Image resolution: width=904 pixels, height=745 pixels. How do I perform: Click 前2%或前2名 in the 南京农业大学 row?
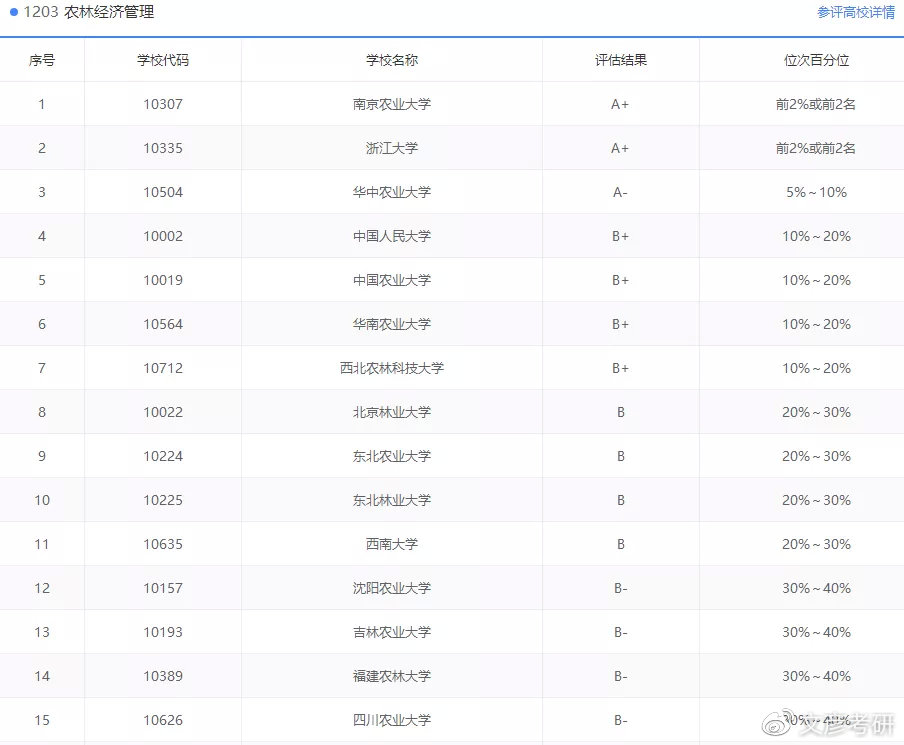(x=816, y=104)
